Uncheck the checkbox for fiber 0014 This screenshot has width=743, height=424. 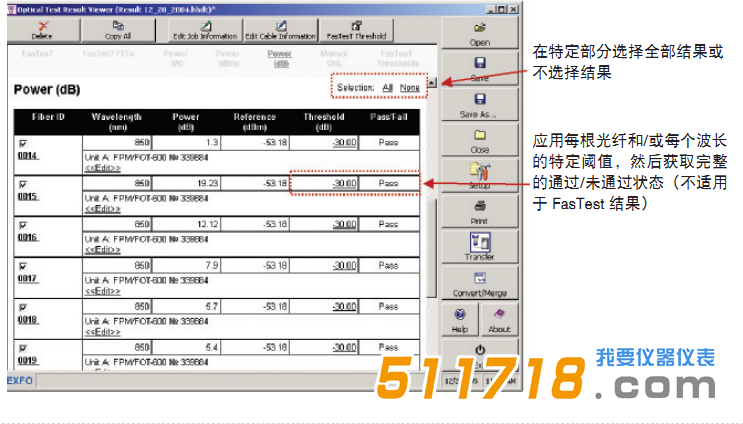coord(22,145)
